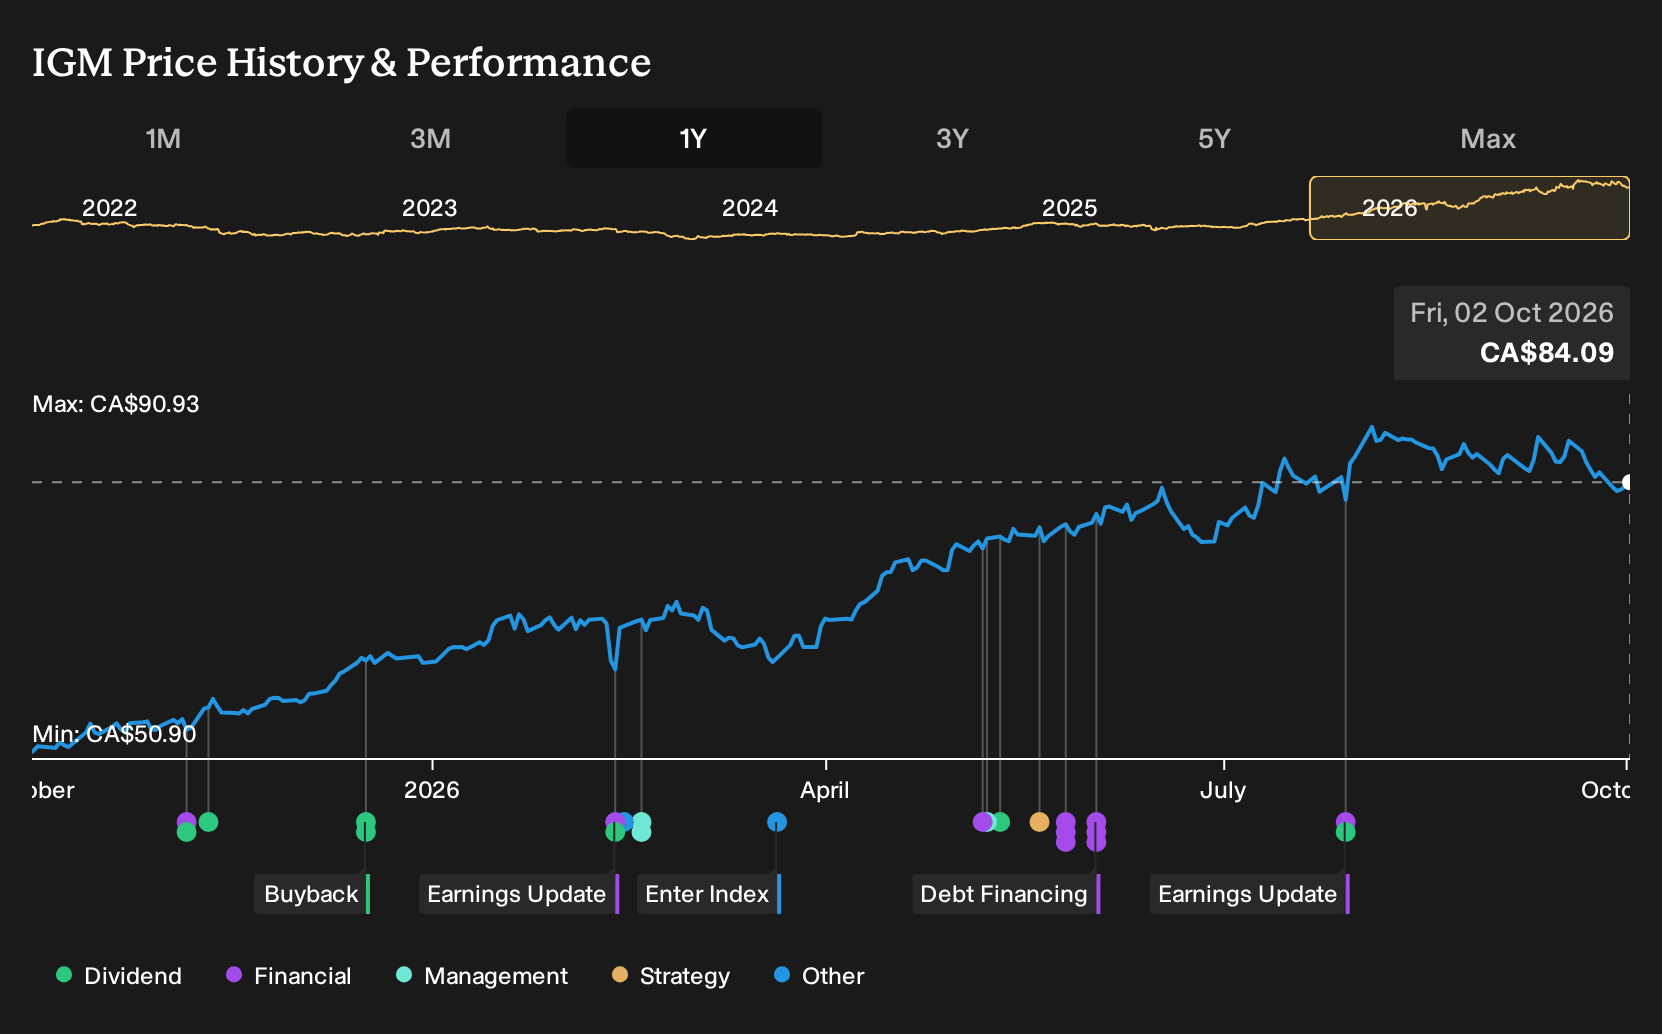Click the highlighted 2026 range selector window
Image resolution: width=1662 pixels, height=1034 pixels.
1469,208
